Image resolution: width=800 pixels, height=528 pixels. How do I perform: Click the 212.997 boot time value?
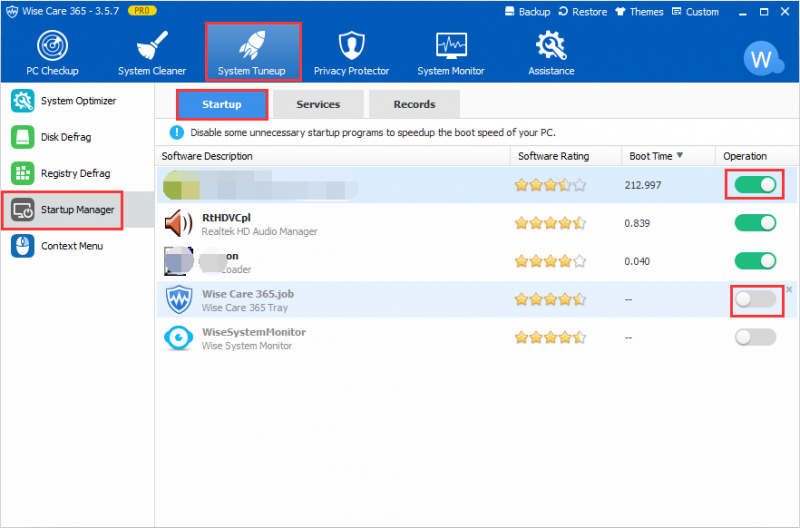tap(643, 185)
